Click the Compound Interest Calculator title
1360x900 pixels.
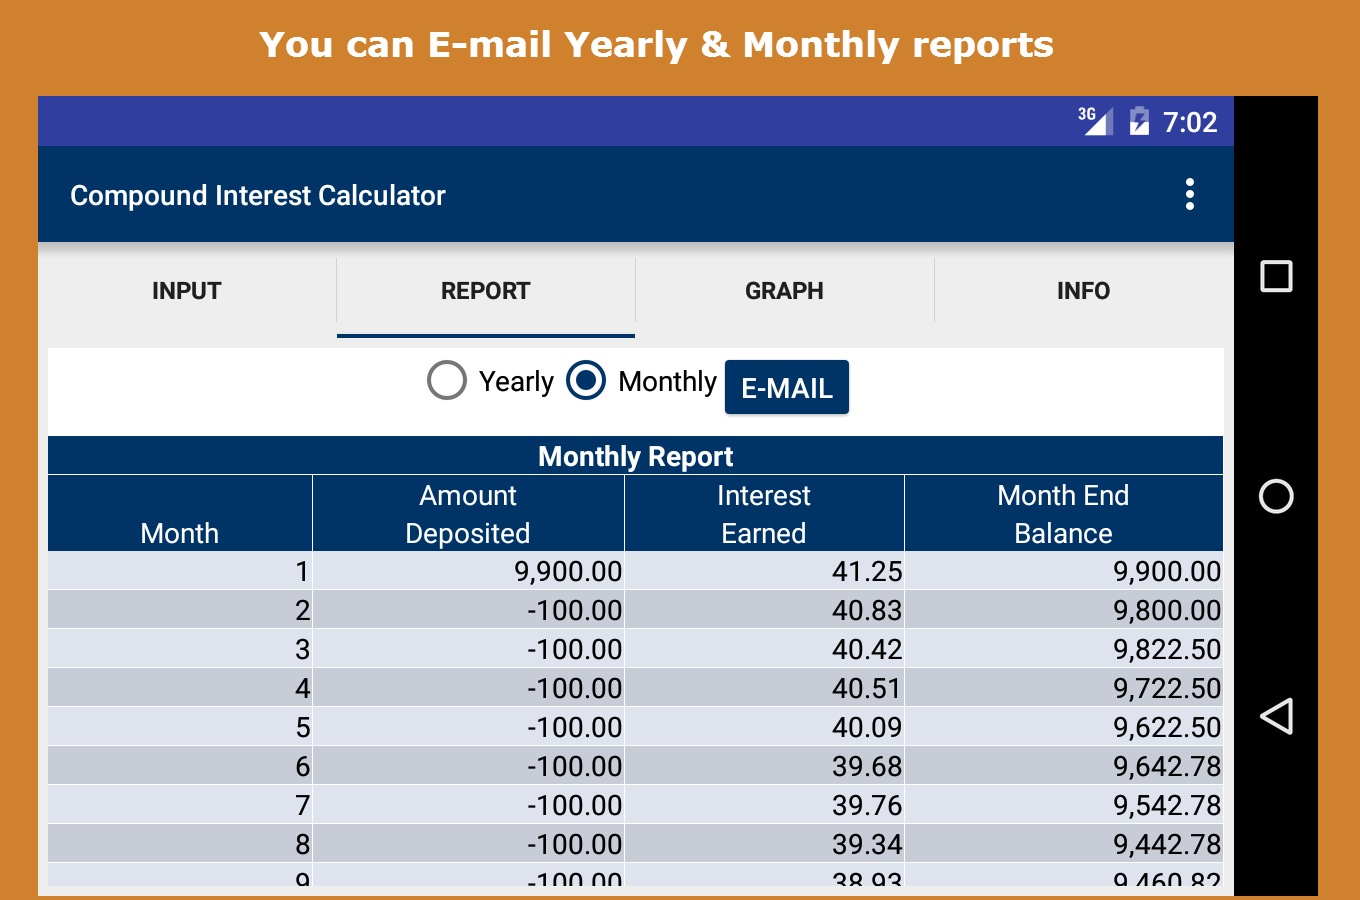(258, 195)
